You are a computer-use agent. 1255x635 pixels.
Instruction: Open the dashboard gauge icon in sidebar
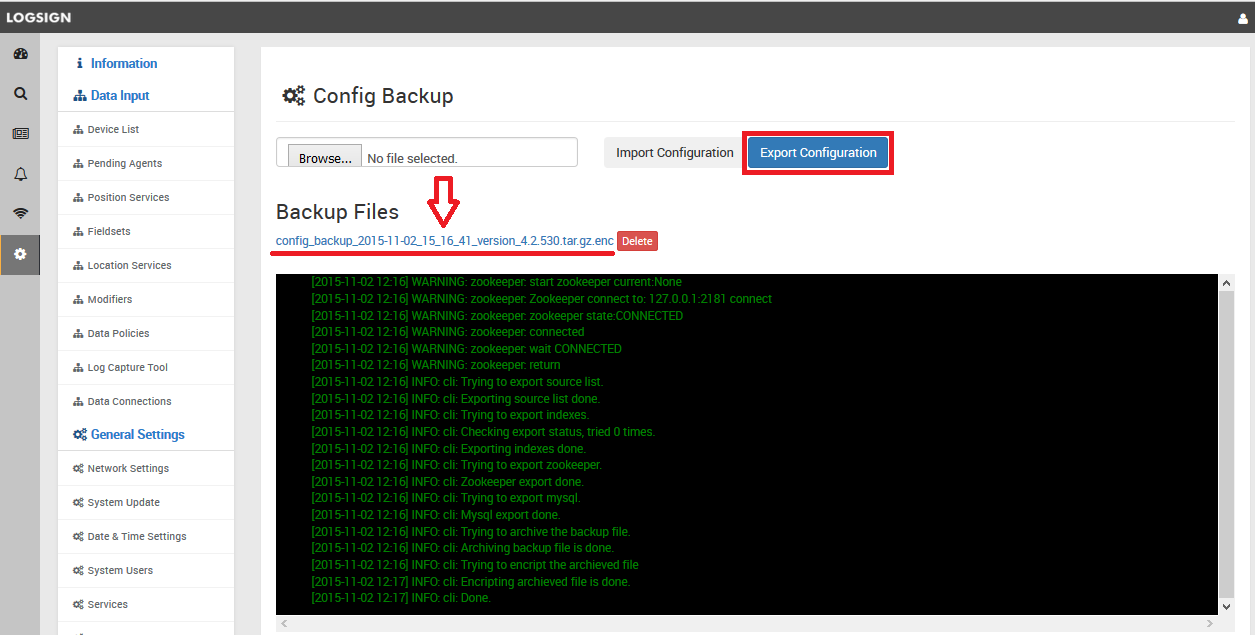tap(20, 54)
